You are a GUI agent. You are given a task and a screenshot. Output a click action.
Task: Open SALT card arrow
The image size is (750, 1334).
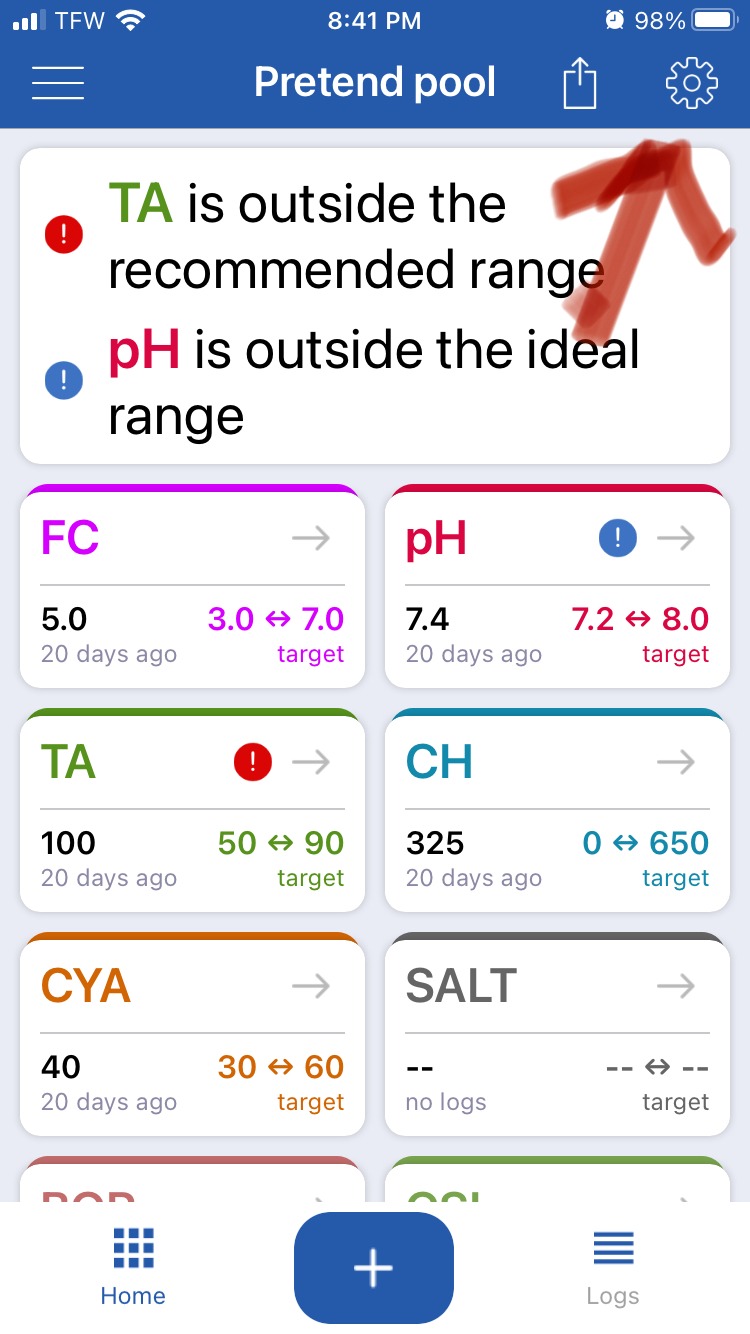click(676, 987)
